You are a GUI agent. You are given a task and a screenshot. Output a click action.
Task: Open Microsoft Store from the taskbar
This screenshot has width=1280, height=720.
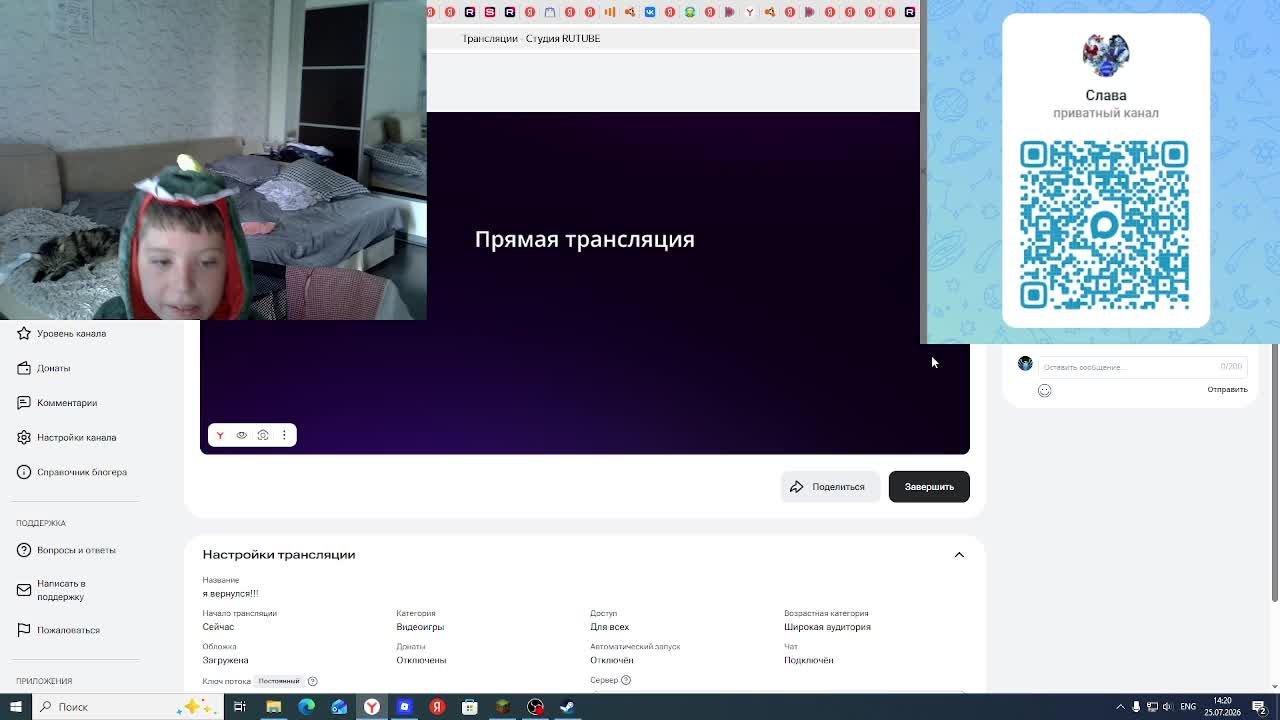470,707
